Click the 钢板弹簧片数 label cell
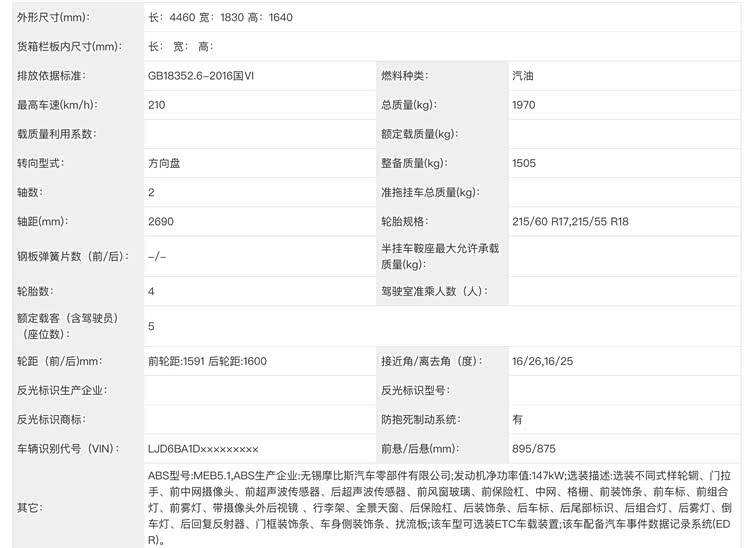This screenshot has height=548, width=750. coord(70,256)
